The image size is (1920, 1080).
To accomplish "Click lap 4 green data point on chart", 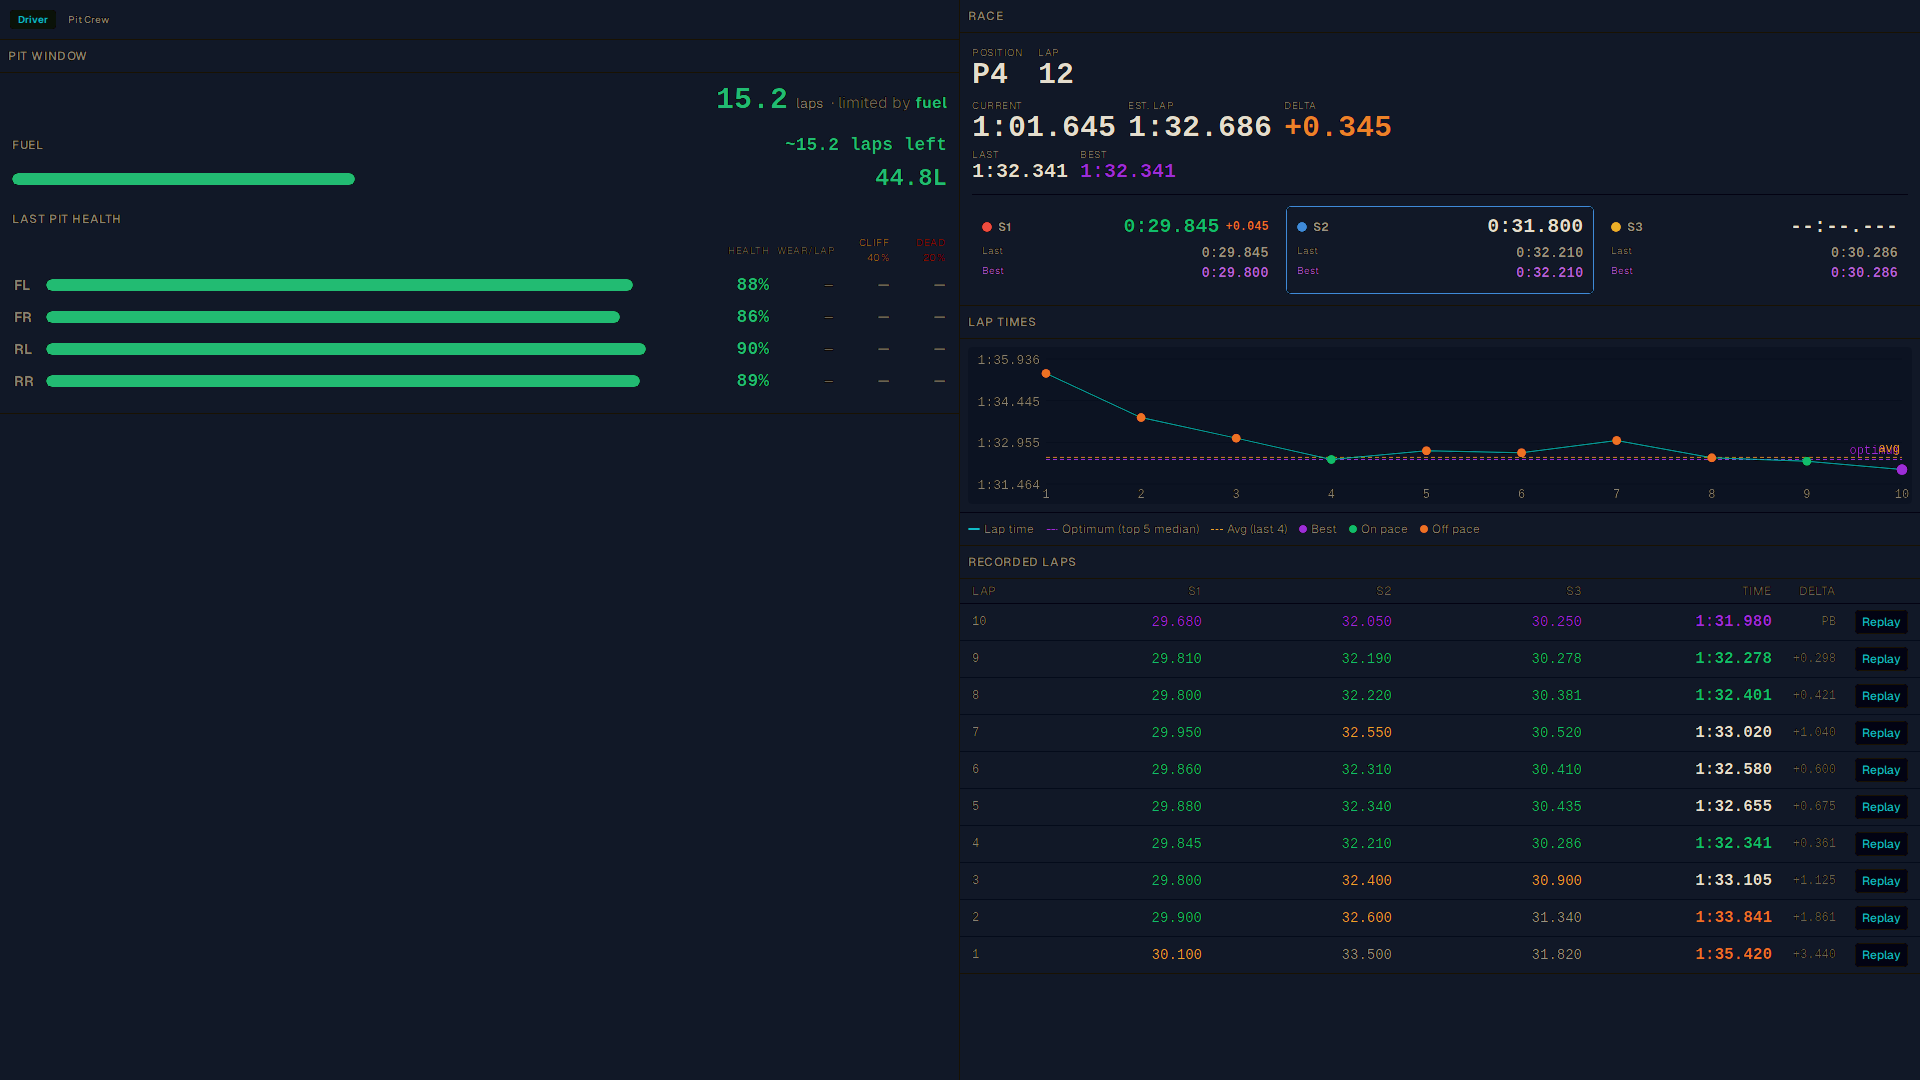I will (1331, 460).
